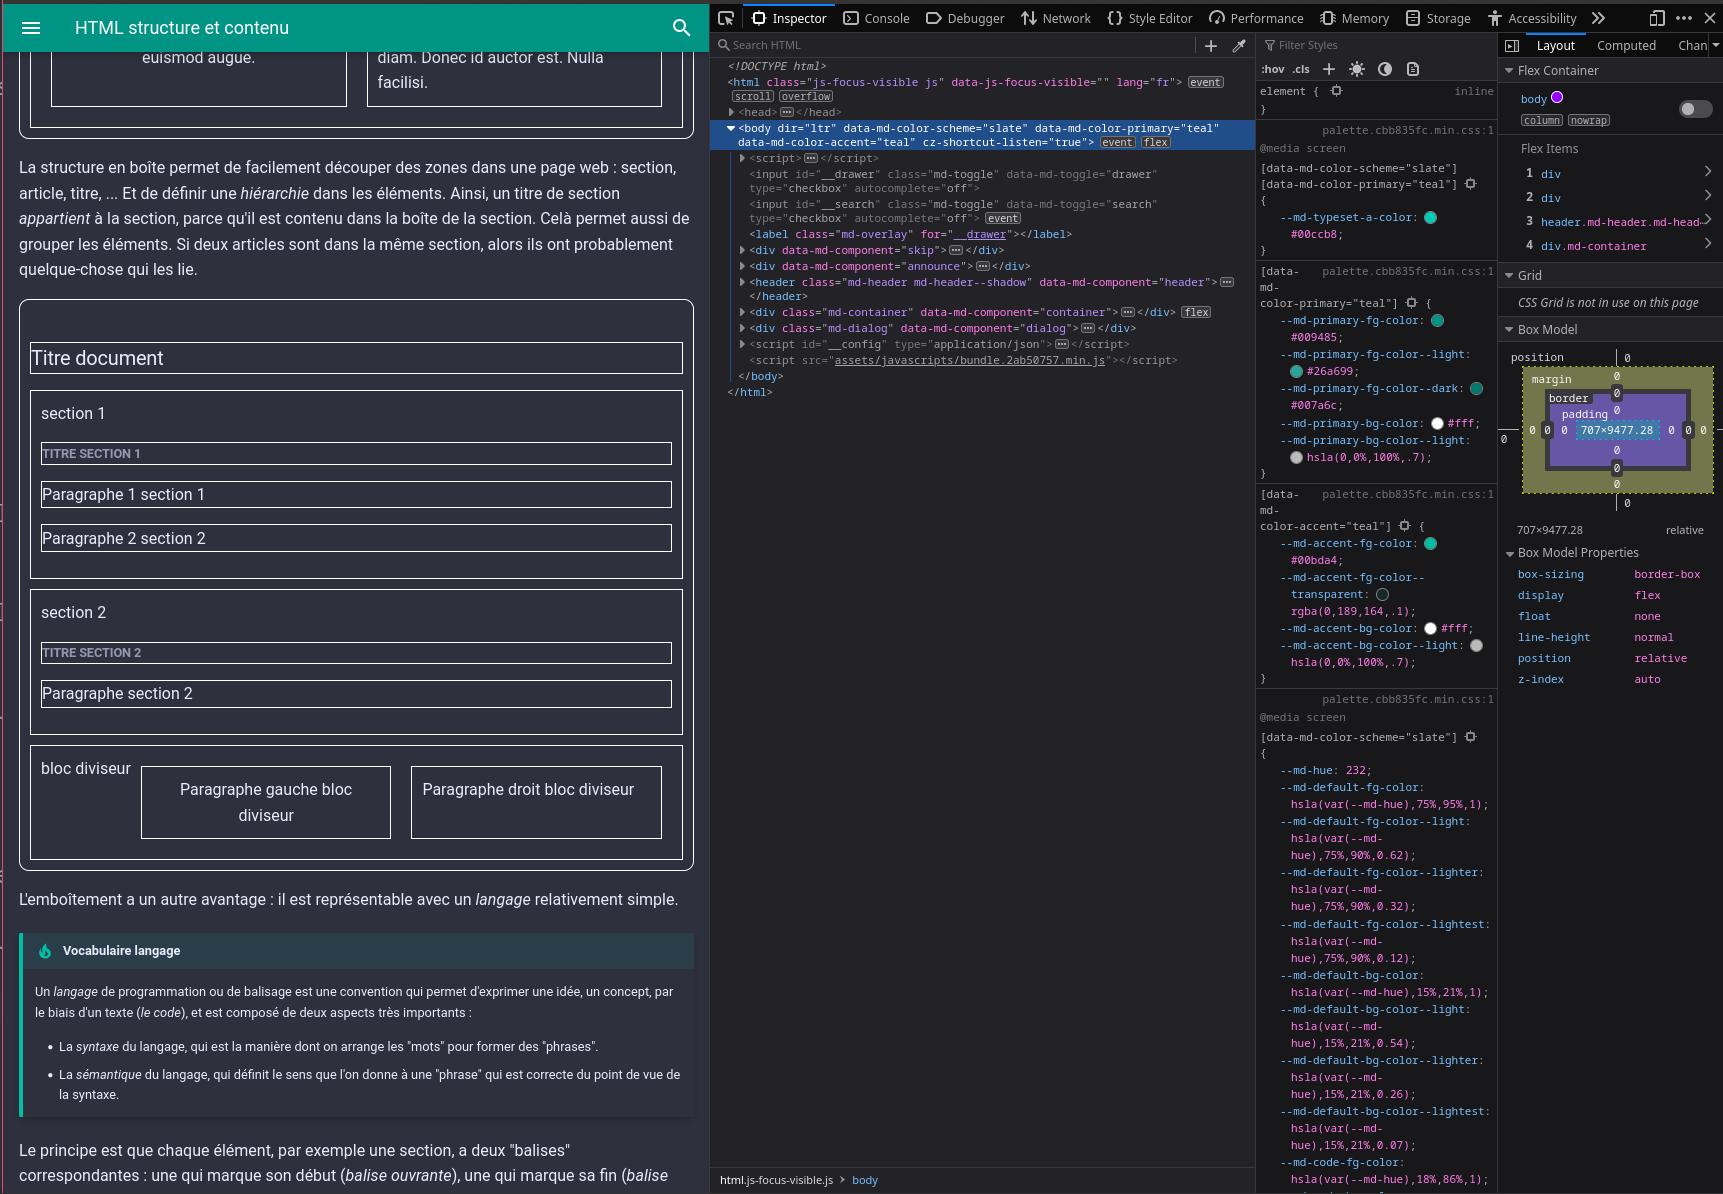Open devtools options menu (three dots)
The height and width of the screenshot is (1194, 1723).
[x=1684, y=18]
